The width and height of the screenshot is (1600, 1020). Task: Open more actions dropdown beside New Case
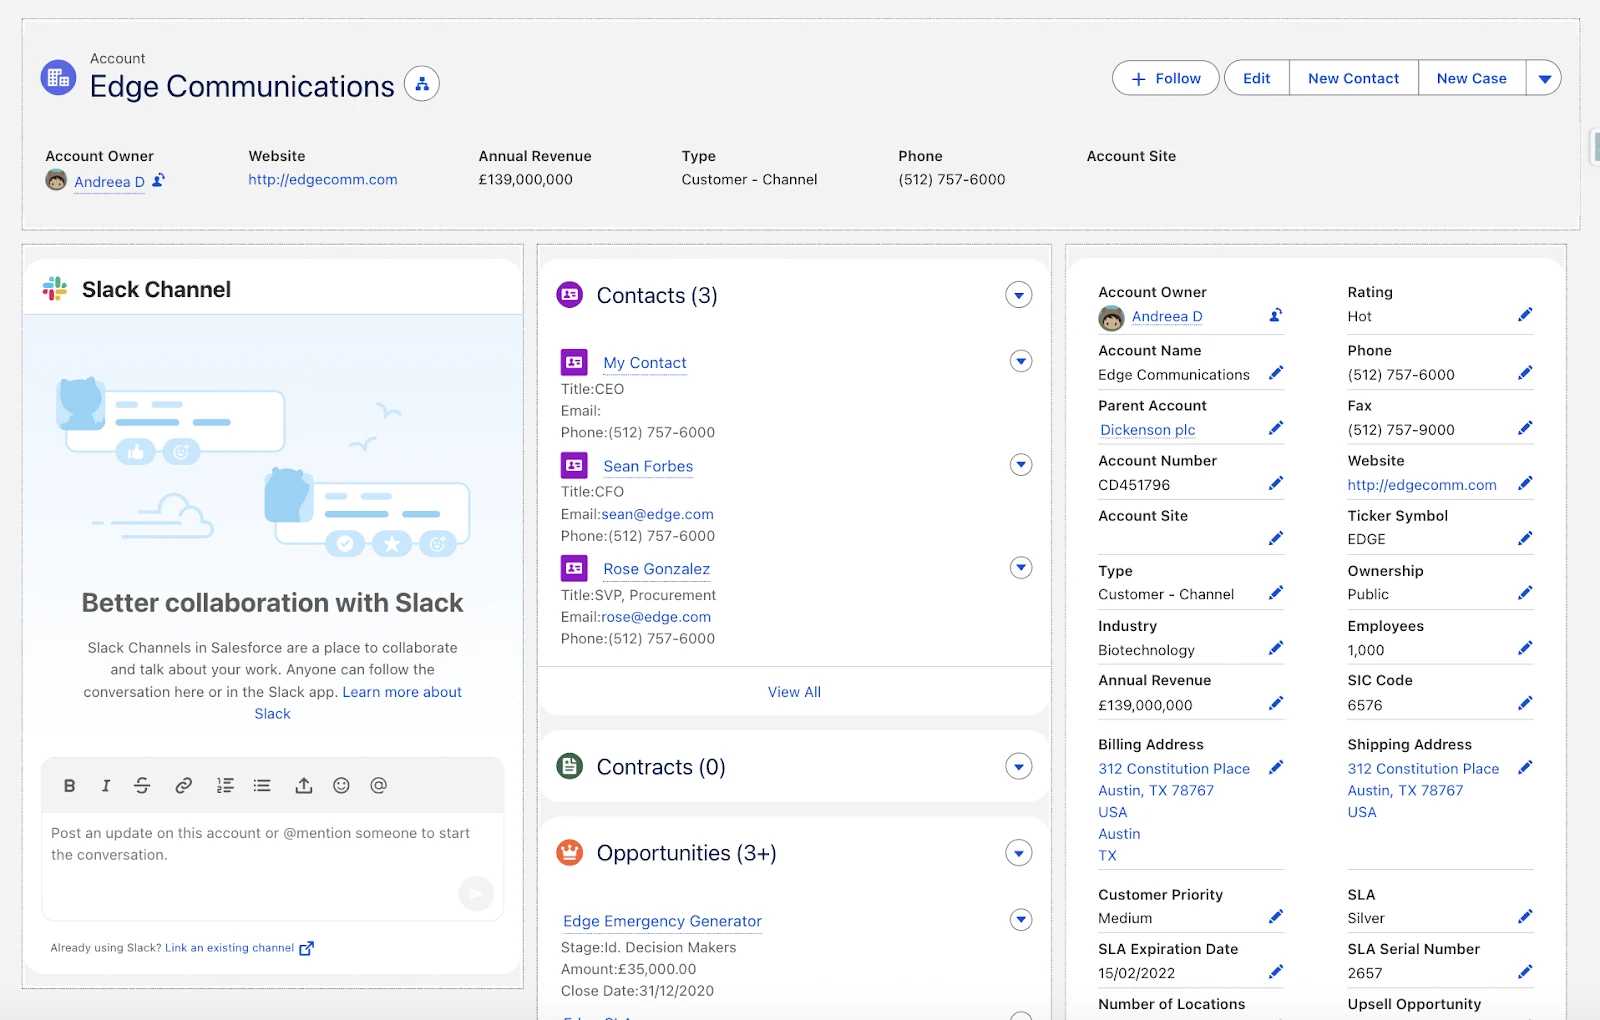coord(1544,78)
